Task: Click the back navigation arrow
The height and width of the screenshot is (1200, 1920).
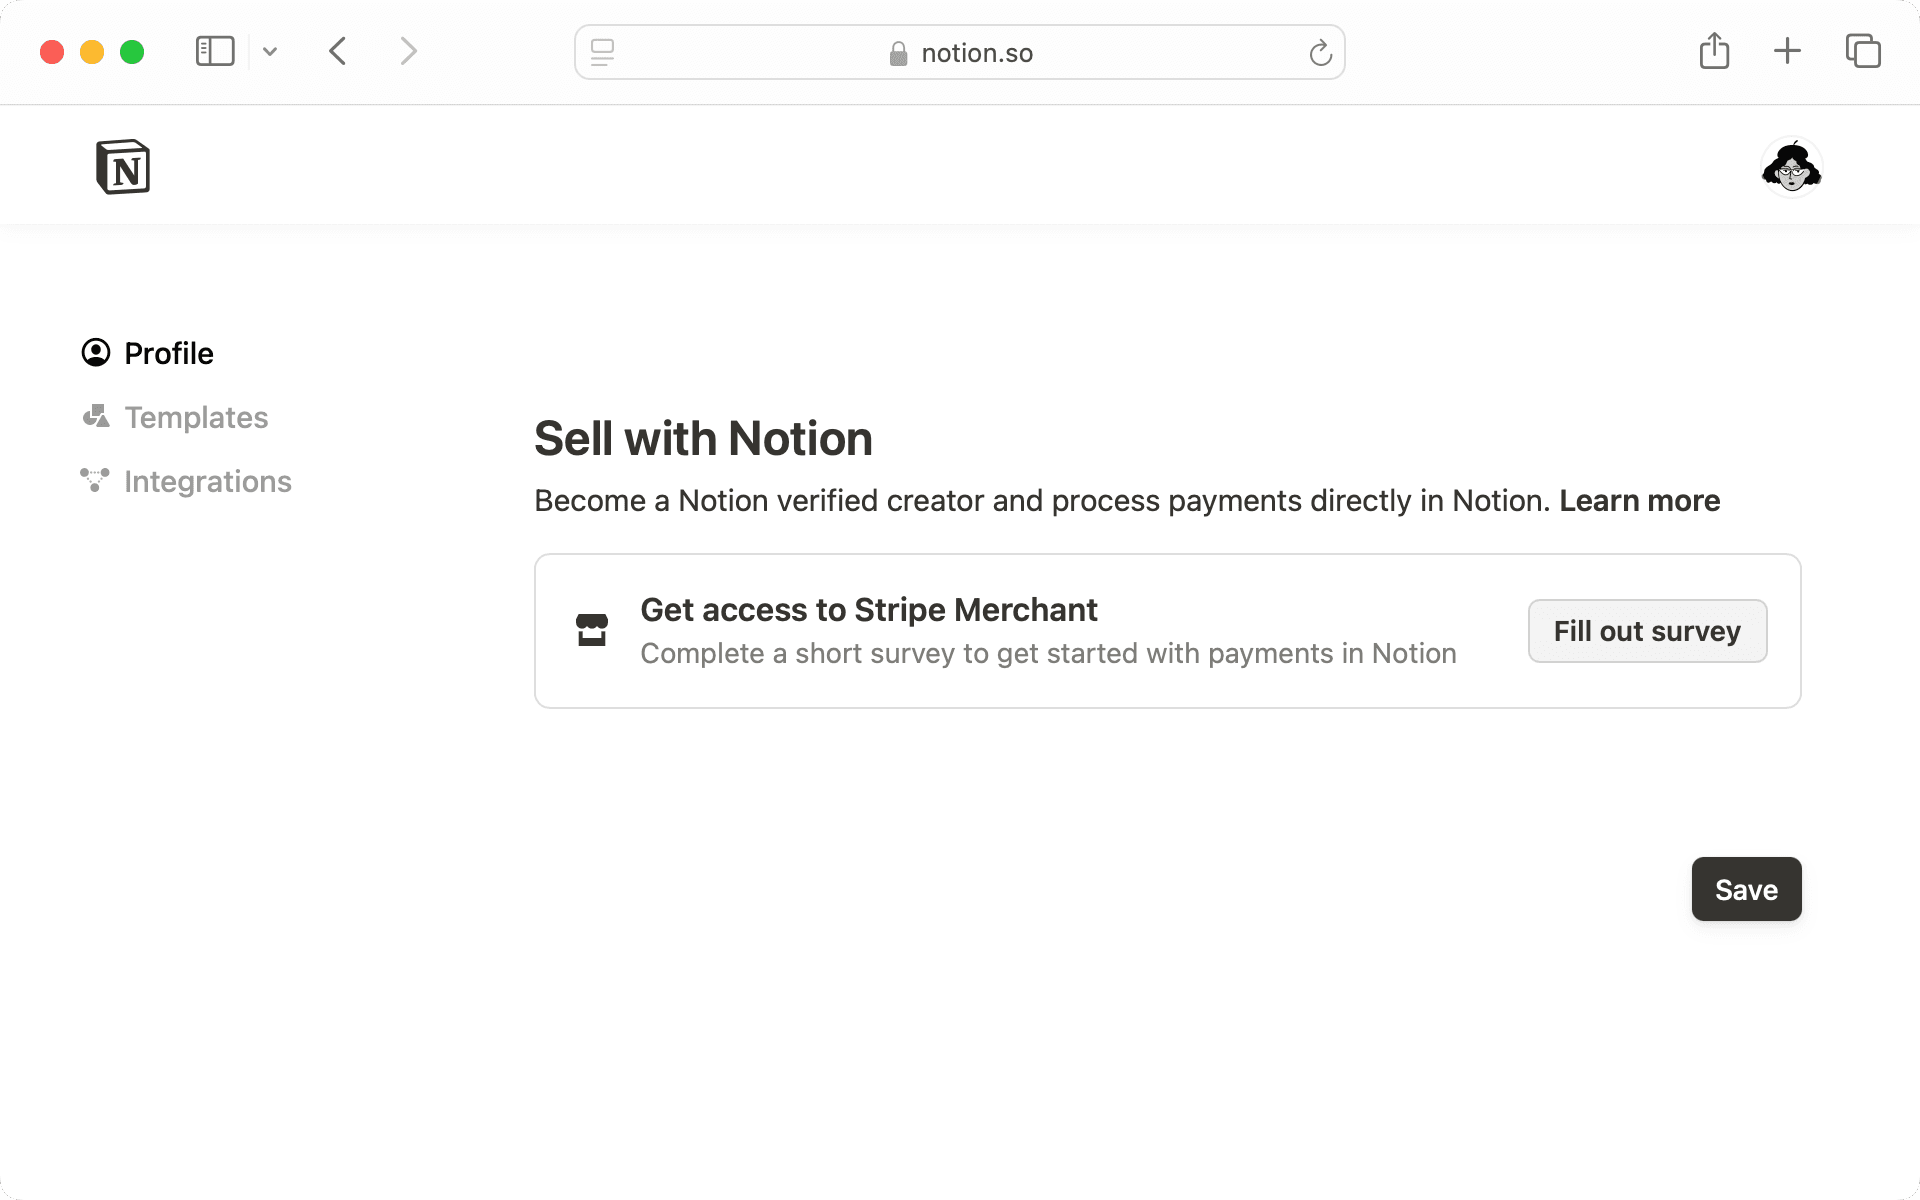Action: [337, 51]
